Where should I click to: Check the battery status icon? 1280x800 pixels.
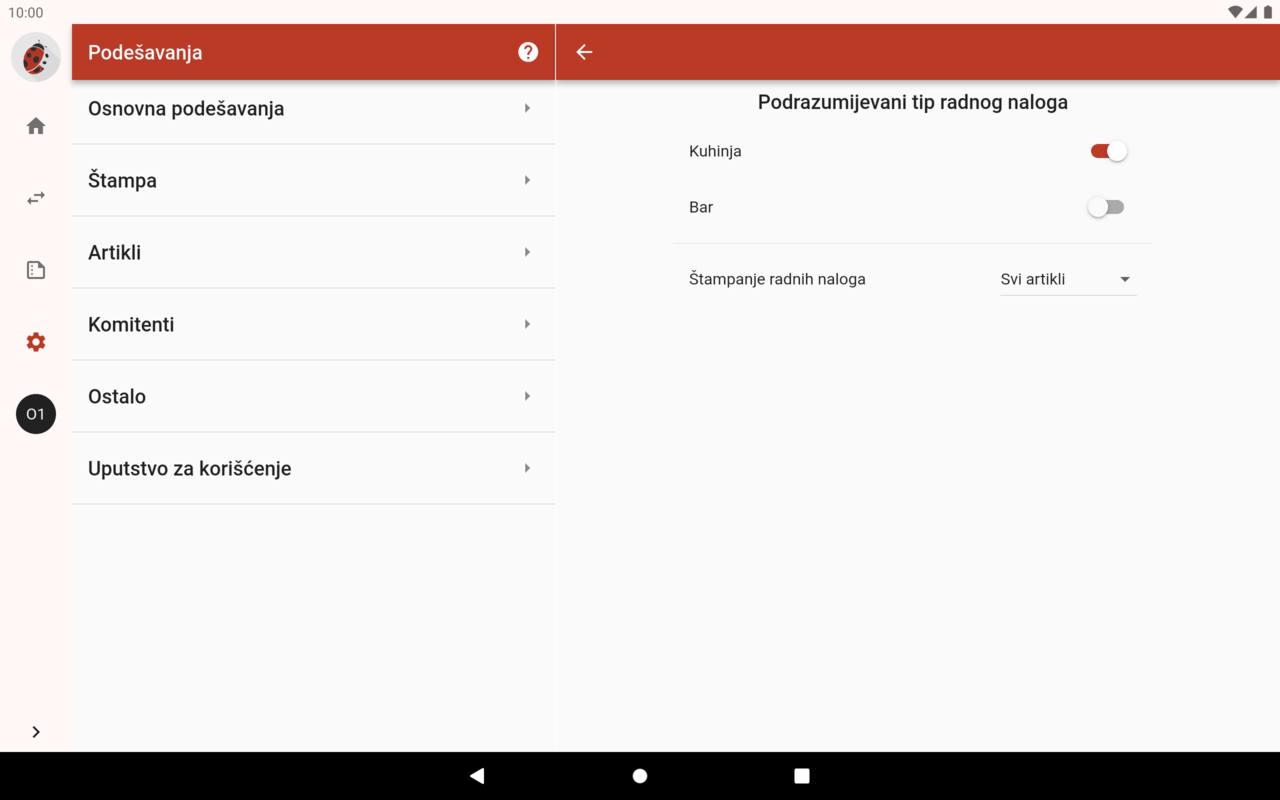tap(1268, 12)
